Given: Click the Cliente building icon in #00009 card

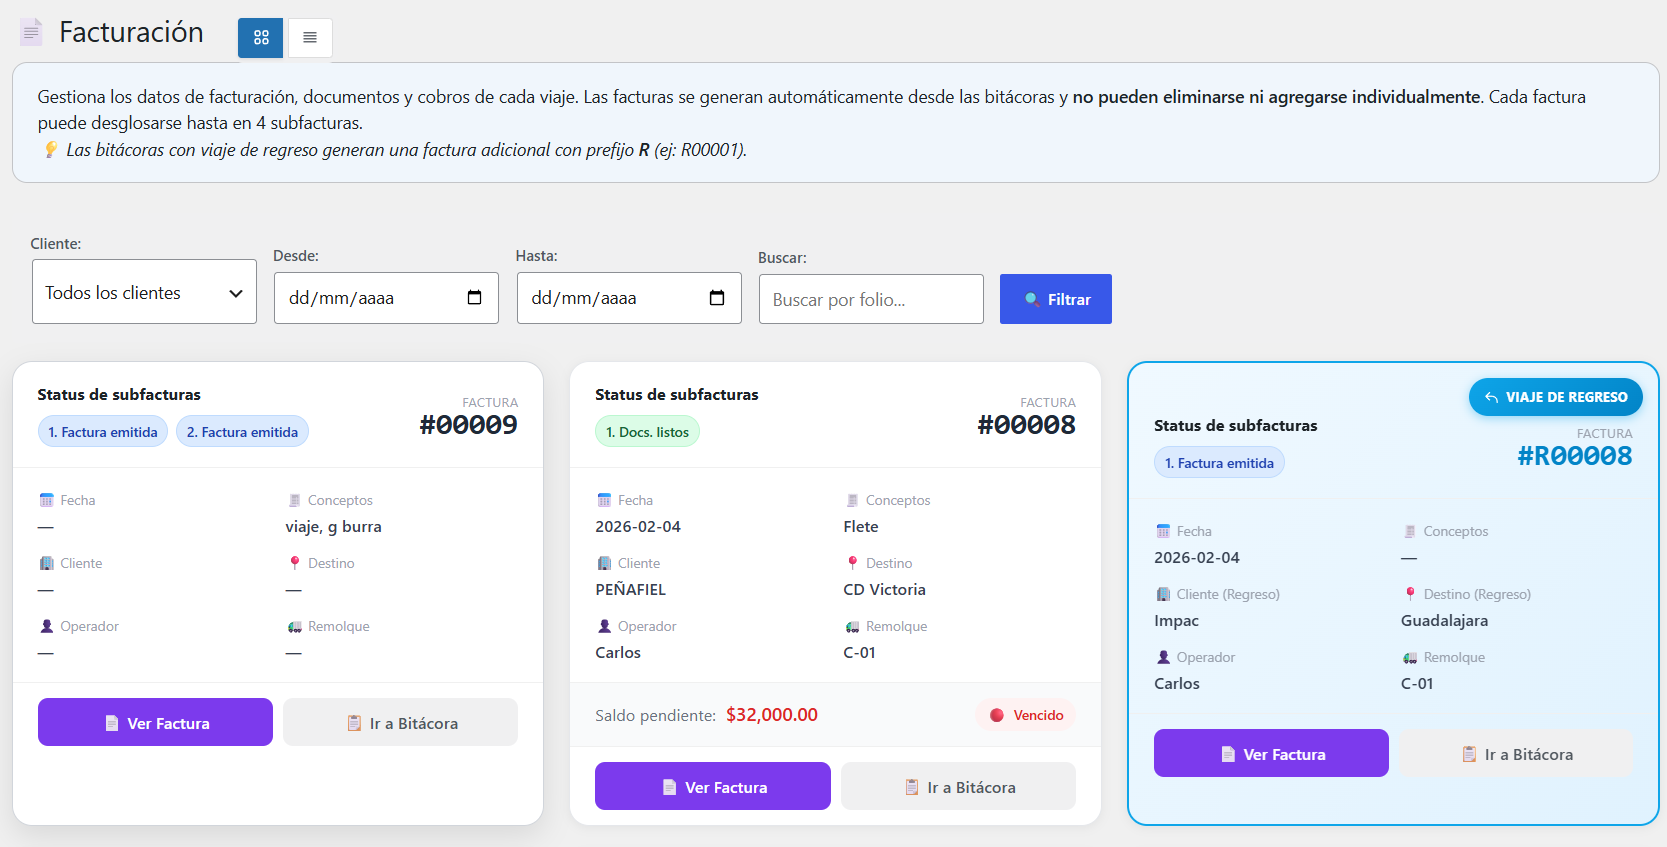Looking at the screenshot, I should pyautogui.click(x=47, y=563).
